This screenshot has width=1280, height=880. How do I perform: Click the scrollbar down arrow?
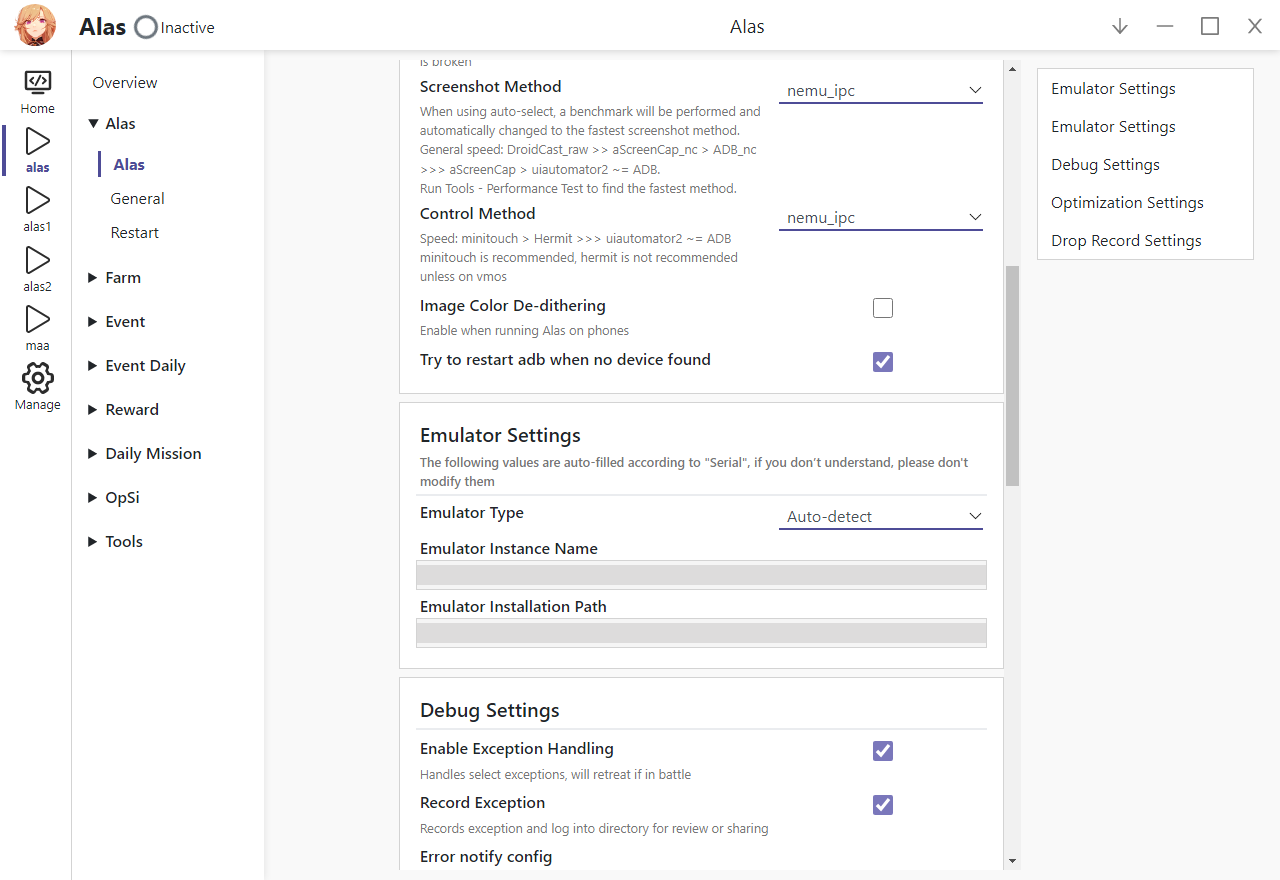pos(1012,860)
